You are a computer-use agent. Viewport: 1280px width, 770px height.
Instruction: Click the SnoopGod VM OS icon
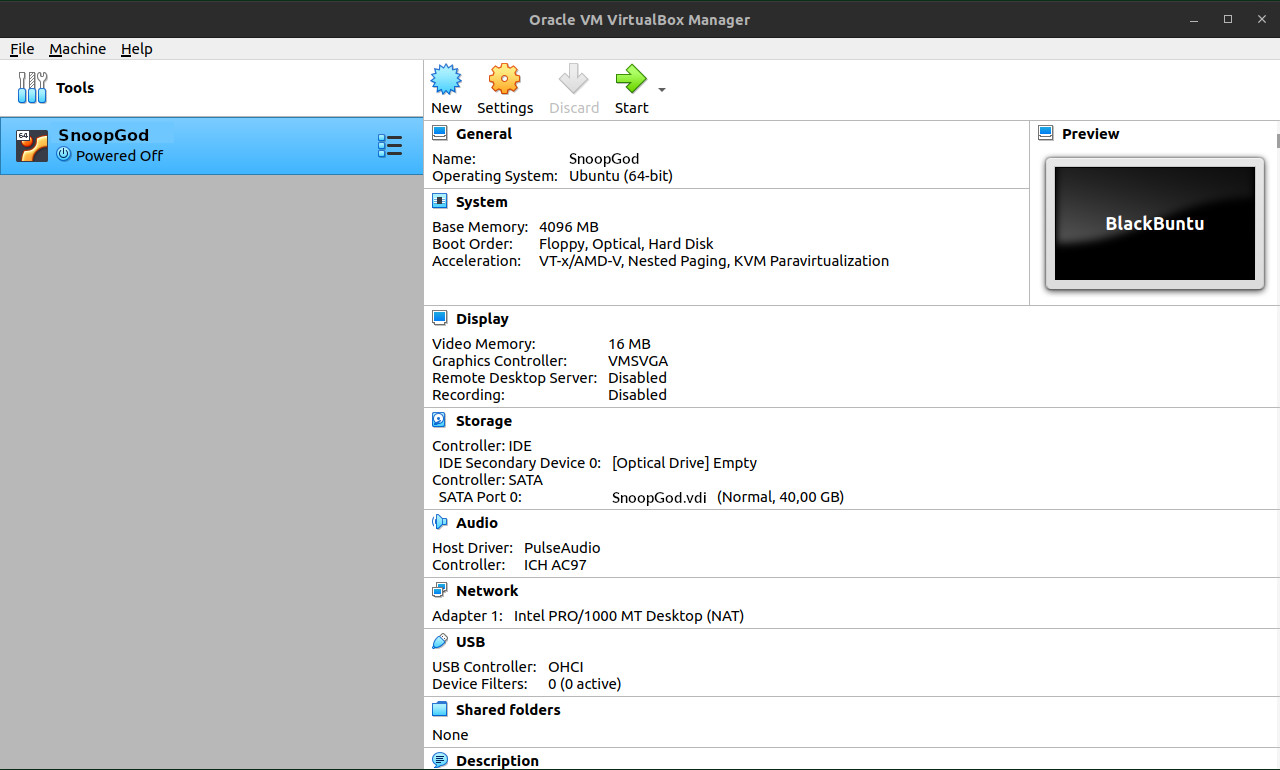point(32,146)
